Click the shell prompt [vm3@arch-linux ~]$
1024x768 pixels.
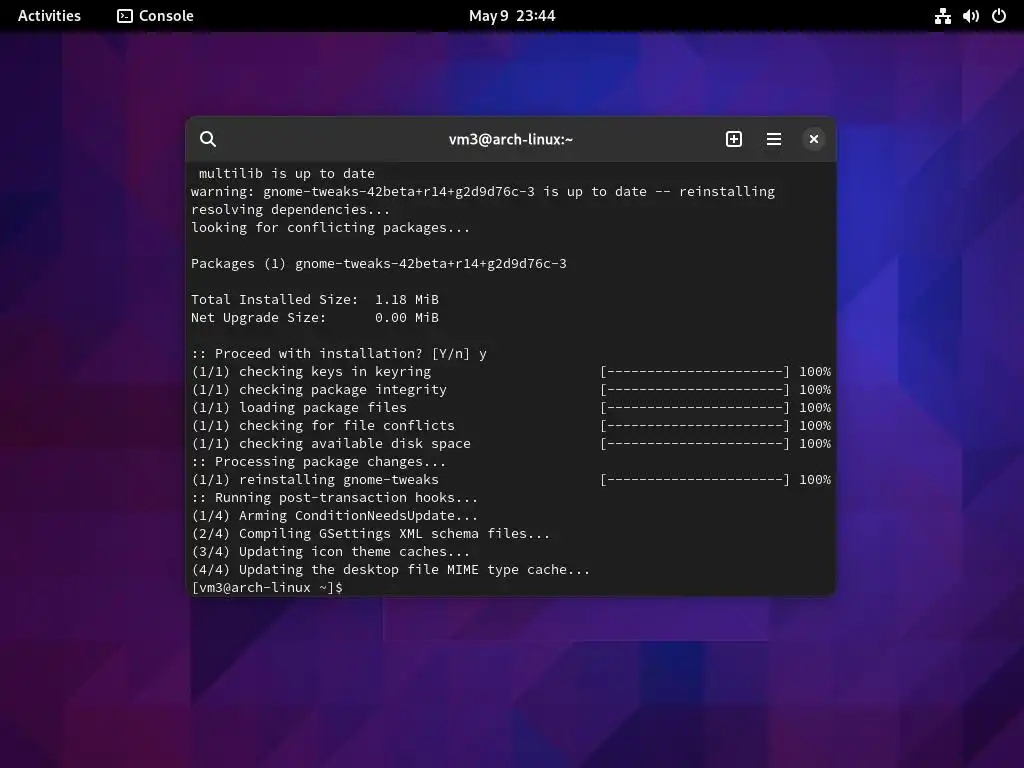tap(266, 587)
